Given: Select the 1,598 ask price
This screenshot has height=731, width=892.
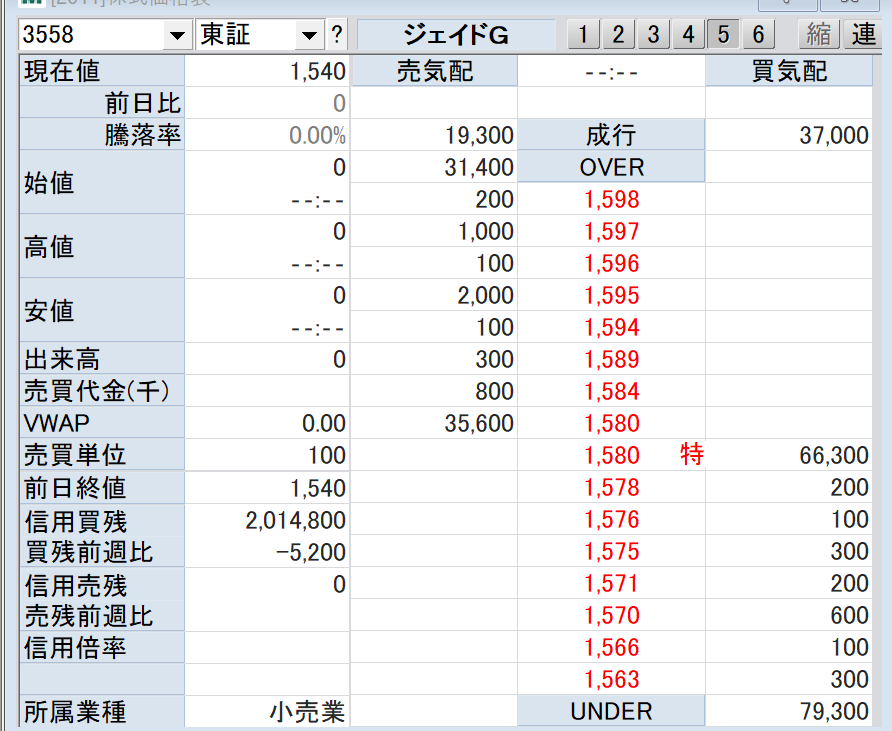Looking at the screenshot, I should 611,200.
